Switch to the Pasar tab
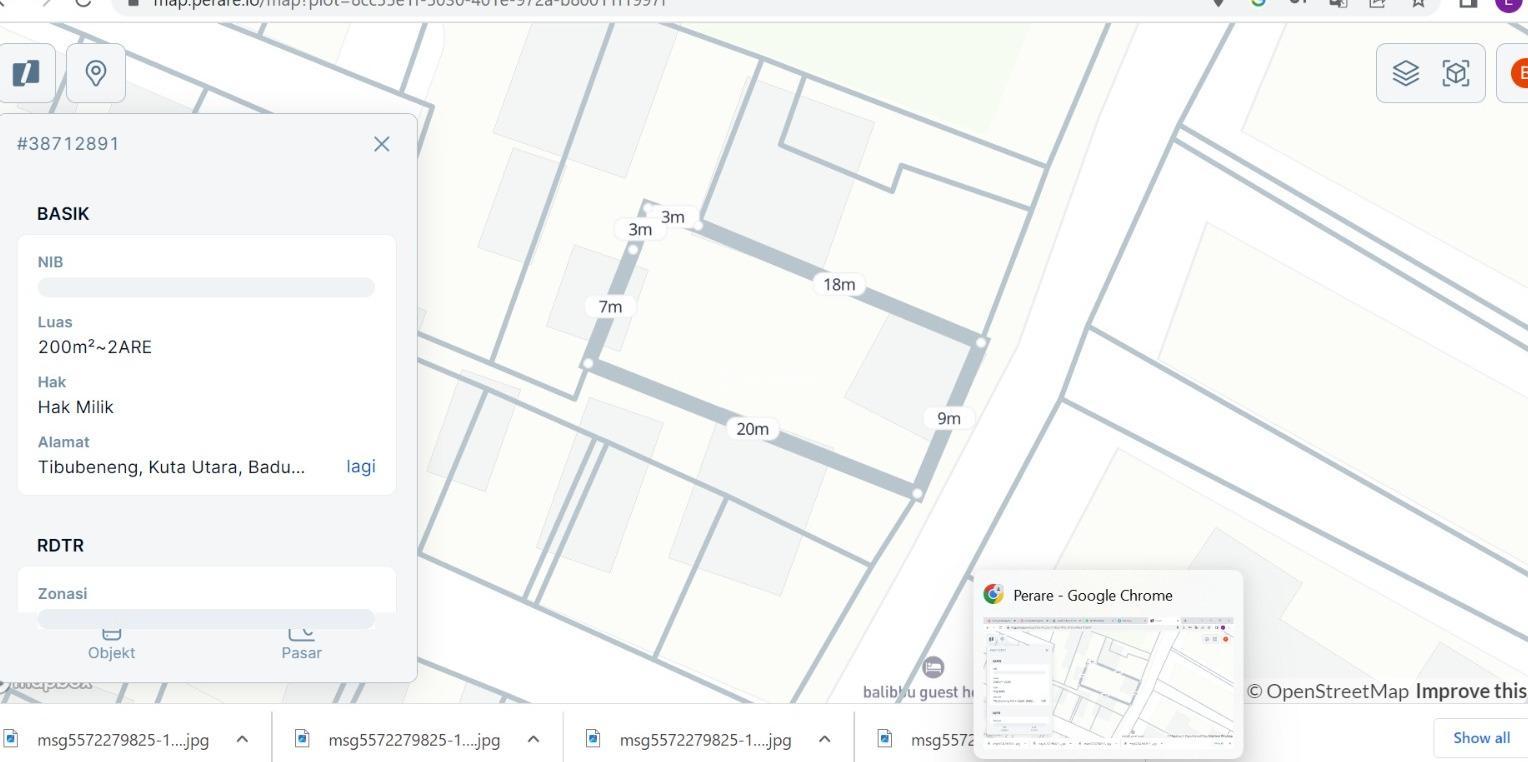 pos(301,643)
